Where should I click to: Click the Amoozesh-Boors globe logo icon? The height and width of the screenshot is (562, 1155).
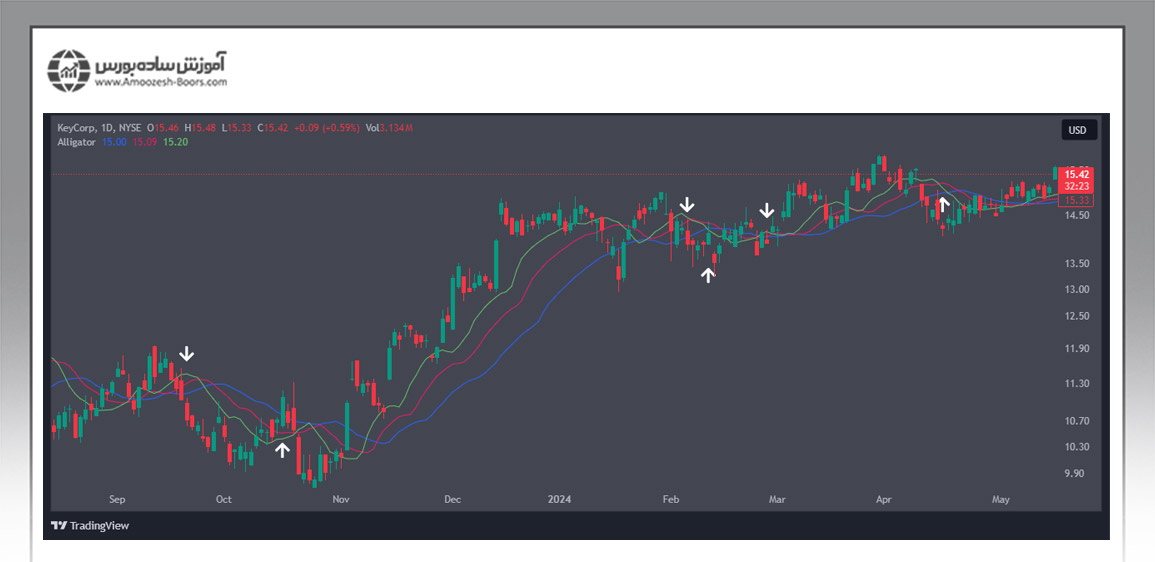pos(69,70)
